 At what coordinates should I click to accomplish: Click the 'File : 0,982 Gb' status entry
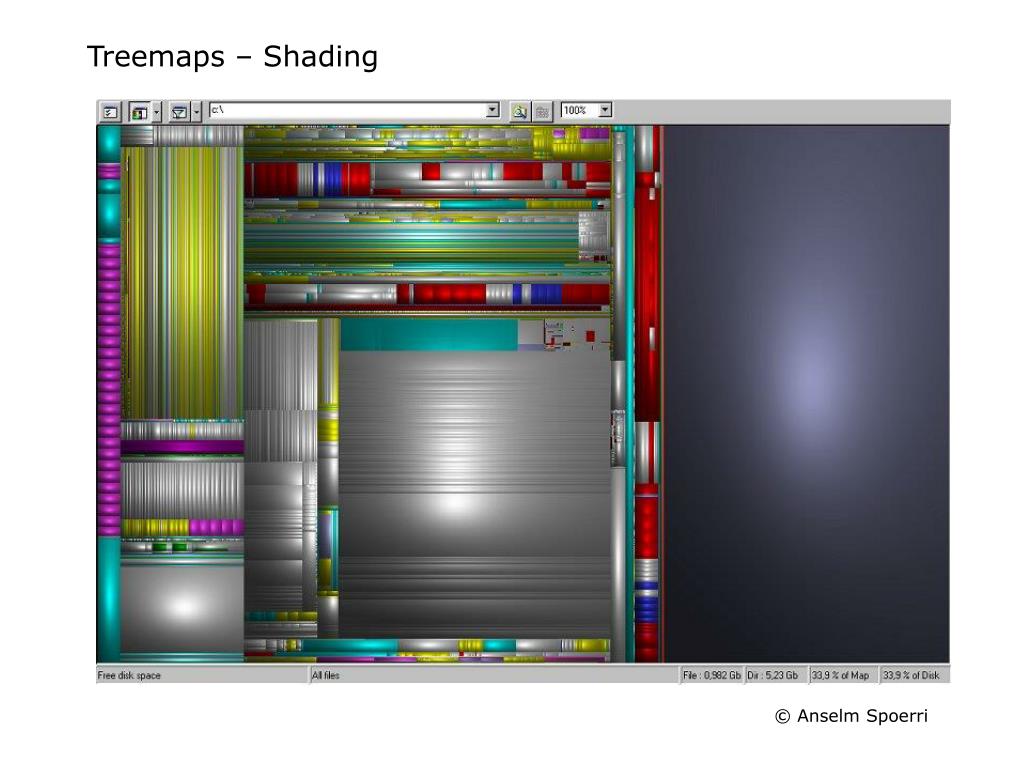712,675
